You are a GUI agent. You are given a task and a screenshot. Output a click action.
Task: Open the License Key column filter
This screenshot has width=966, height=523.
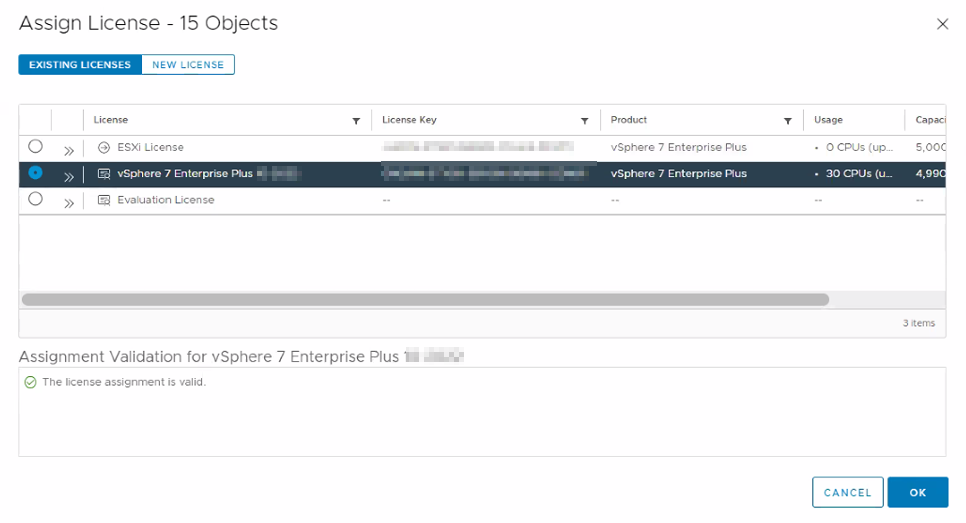coord(585,121)
